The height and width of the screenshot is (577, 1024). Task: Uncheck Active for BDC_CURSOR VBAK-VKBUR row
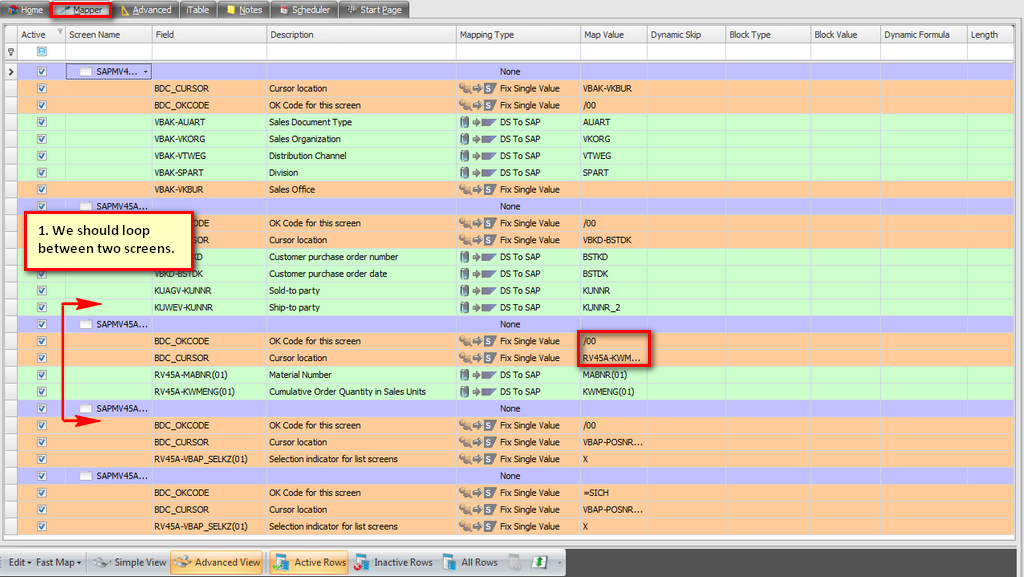point(42,88)
